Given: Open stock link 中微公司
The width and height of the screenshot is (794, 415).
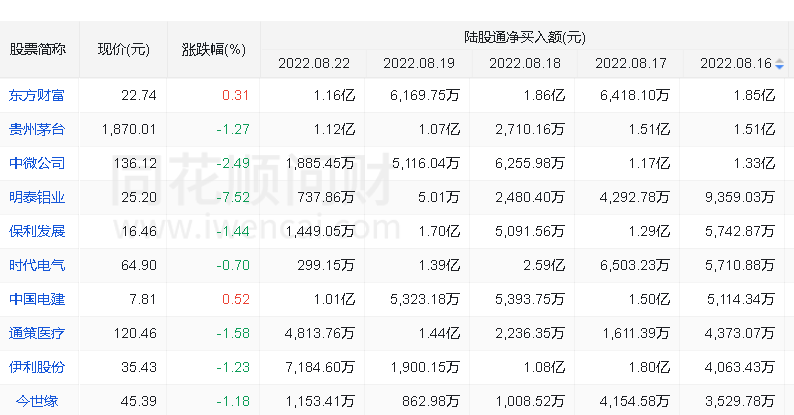Looking at the screenshot, I should 36,163.
